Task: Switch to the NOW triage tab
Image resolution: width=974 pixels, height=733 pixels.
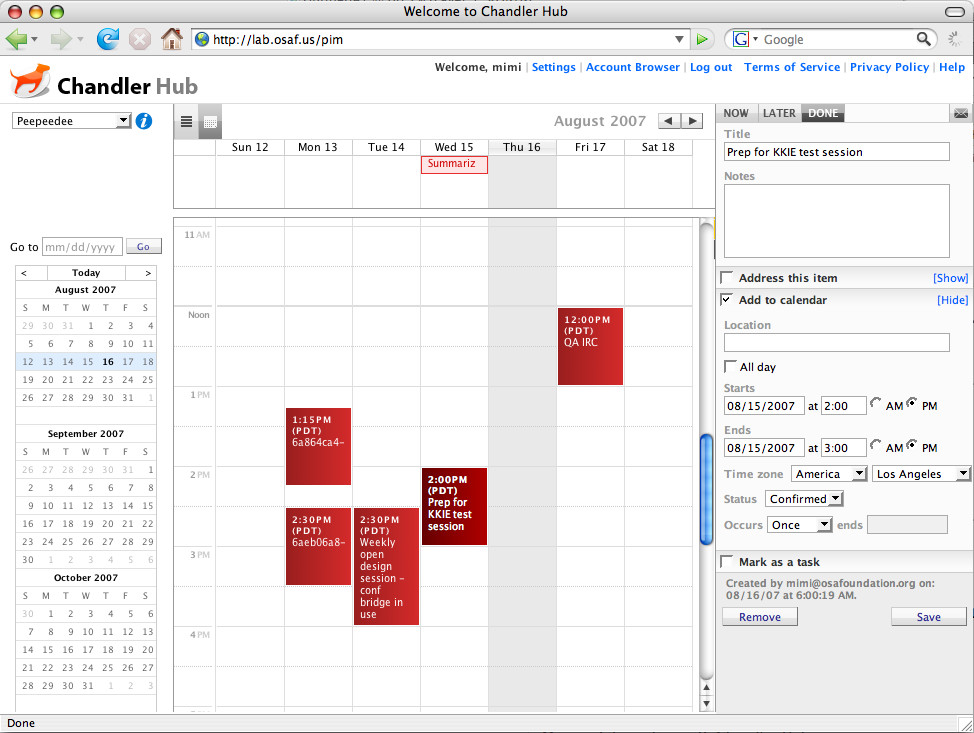Action: coord(736,113)
